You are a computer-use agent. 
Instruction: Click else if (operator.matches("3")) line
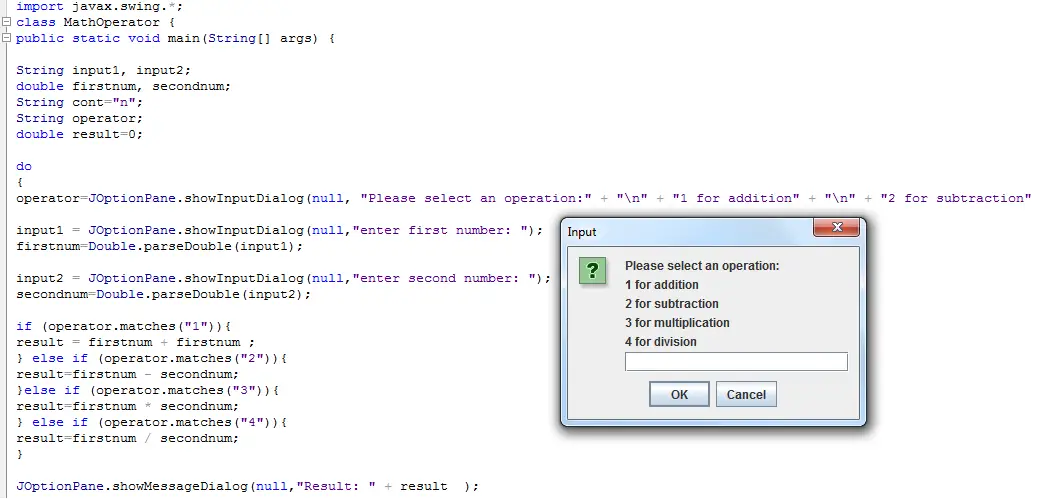pos(147,390)
